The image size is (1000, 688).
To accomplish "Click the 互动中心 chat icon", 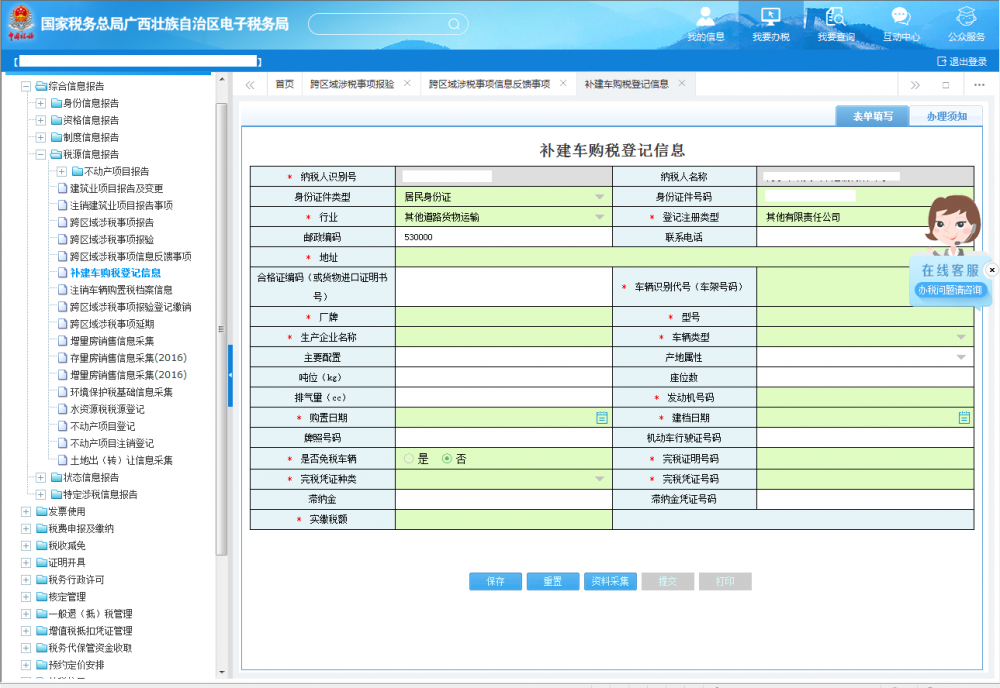I will pos(900,18).
